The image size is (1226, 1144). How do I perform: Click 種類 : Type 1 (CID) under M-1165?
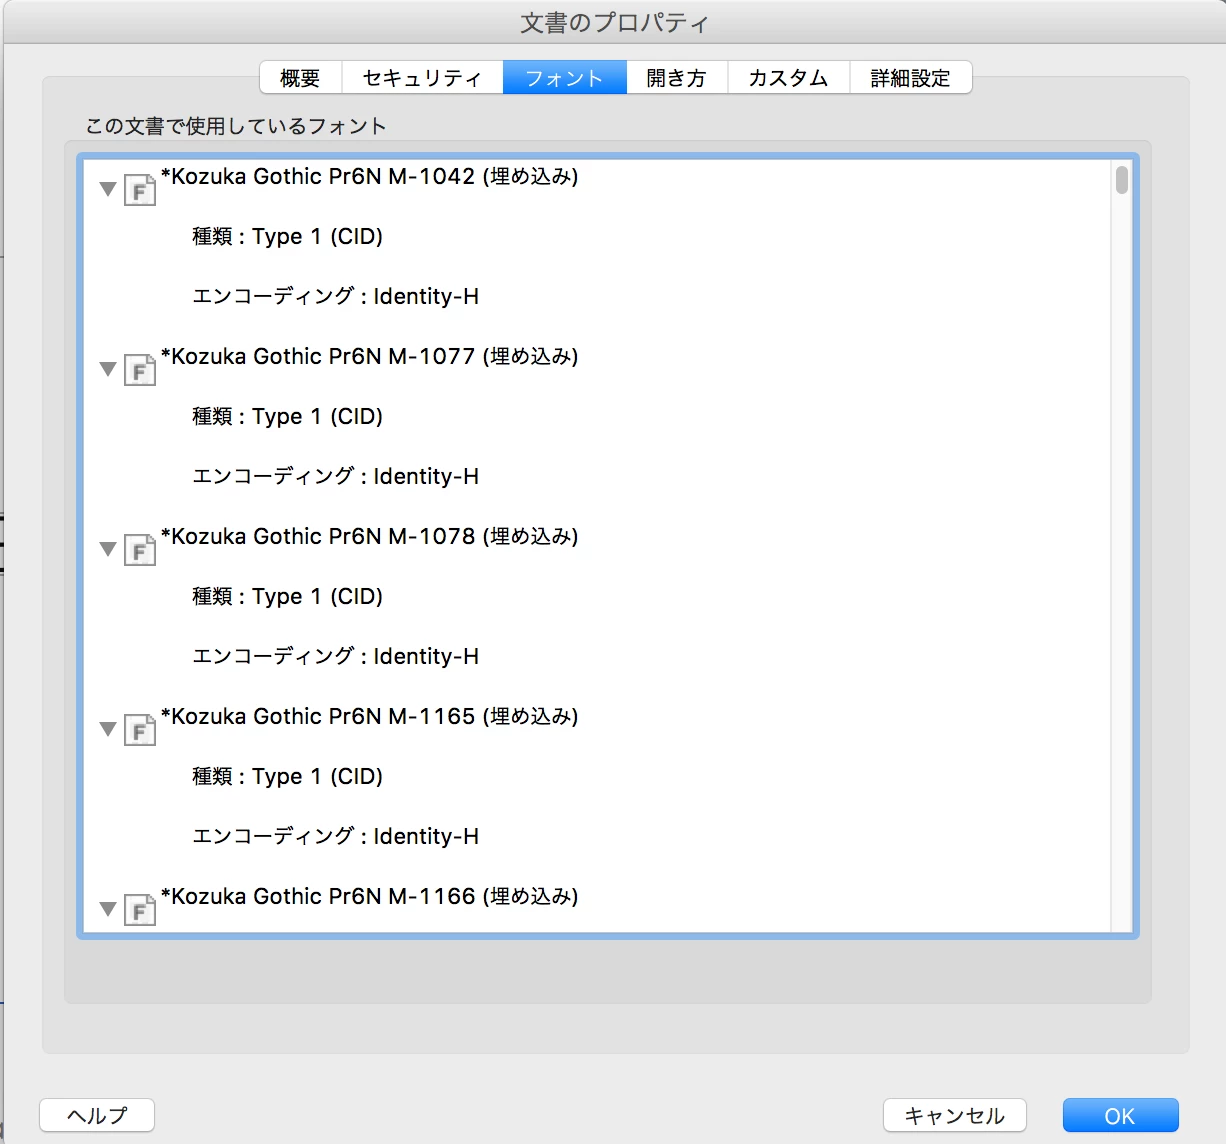288,776
